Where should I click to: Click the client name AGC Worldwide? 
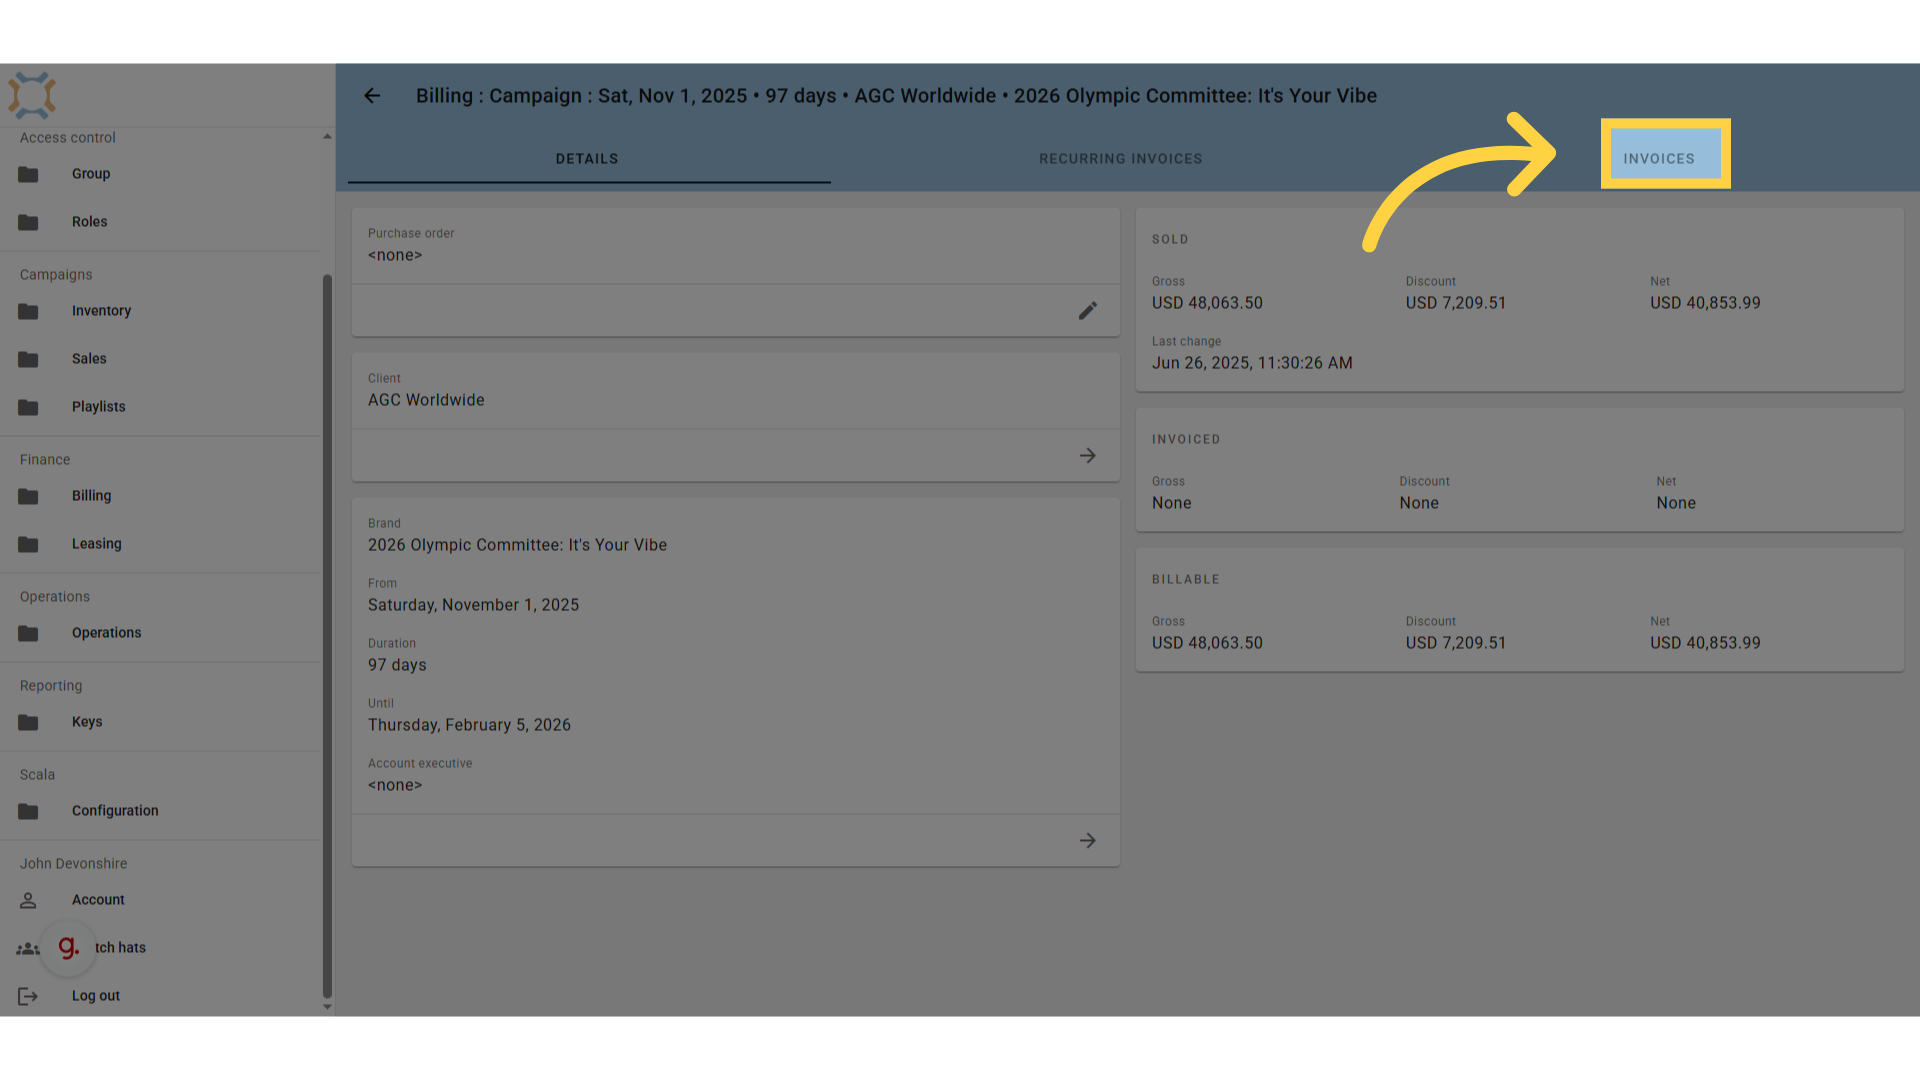coord(426,400)
